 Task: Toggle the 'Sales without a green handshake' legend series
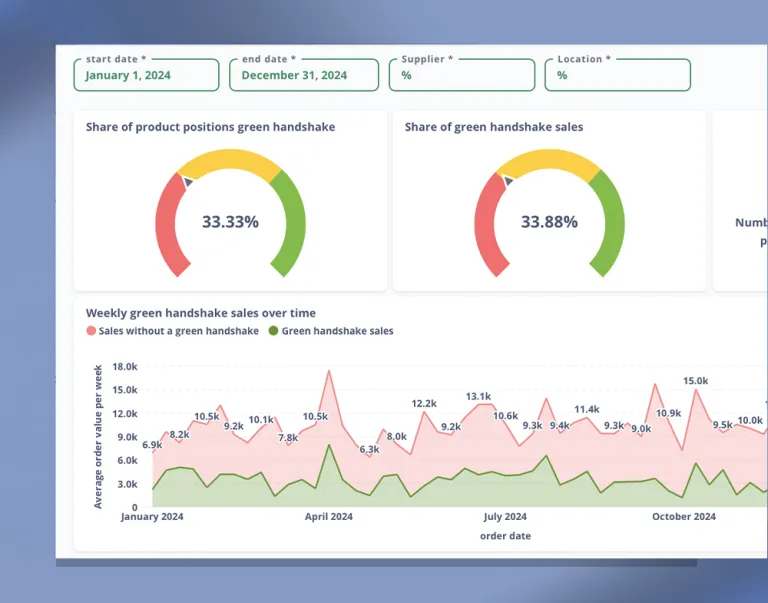coord(178,331)
